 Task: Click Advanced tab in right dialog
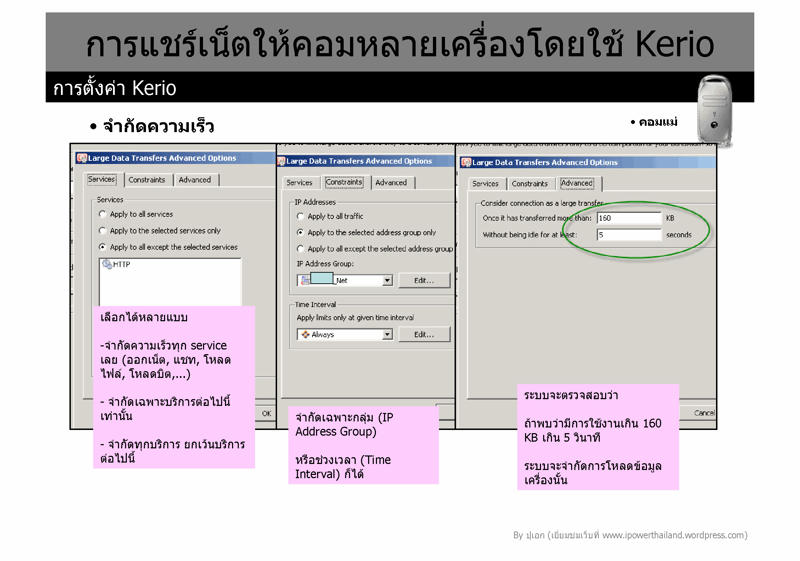click(x=577, y=183)
